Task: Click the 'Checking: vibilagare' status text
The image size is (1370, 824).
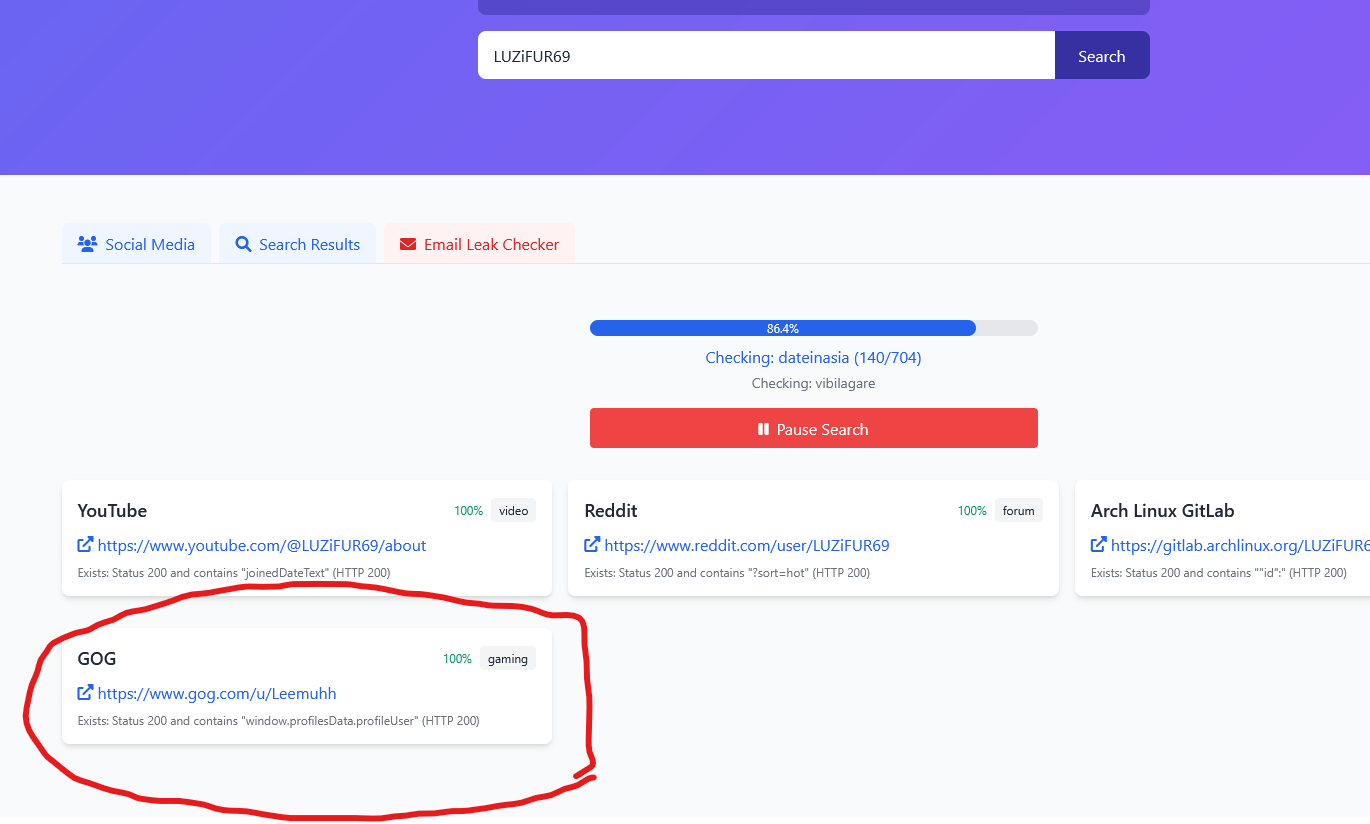Action: [x=814, y=383]
